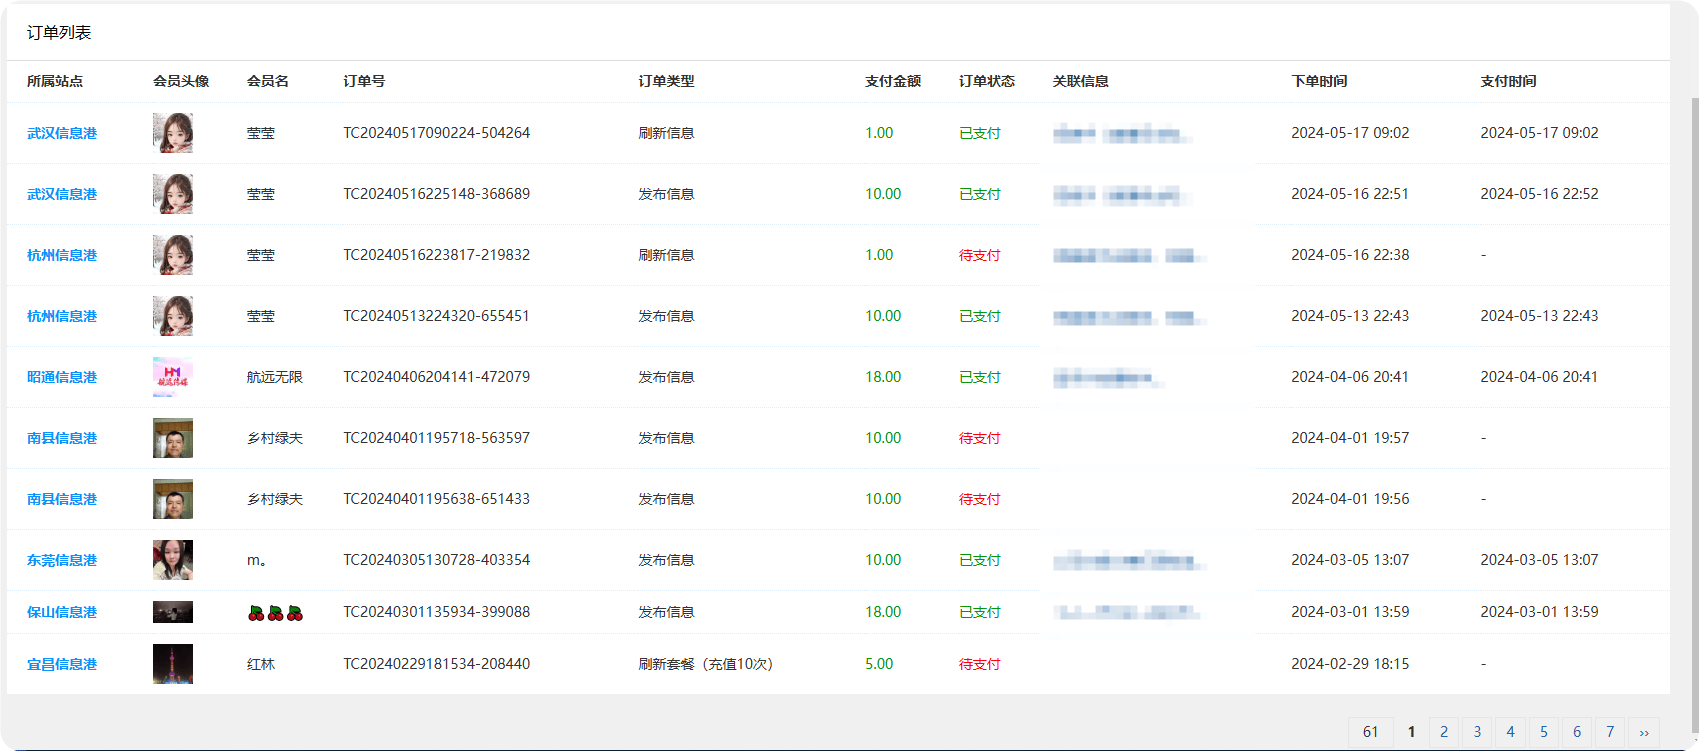1699x751 pixels.
Task: Go to page 7
Action: (x=1610, y=732)
